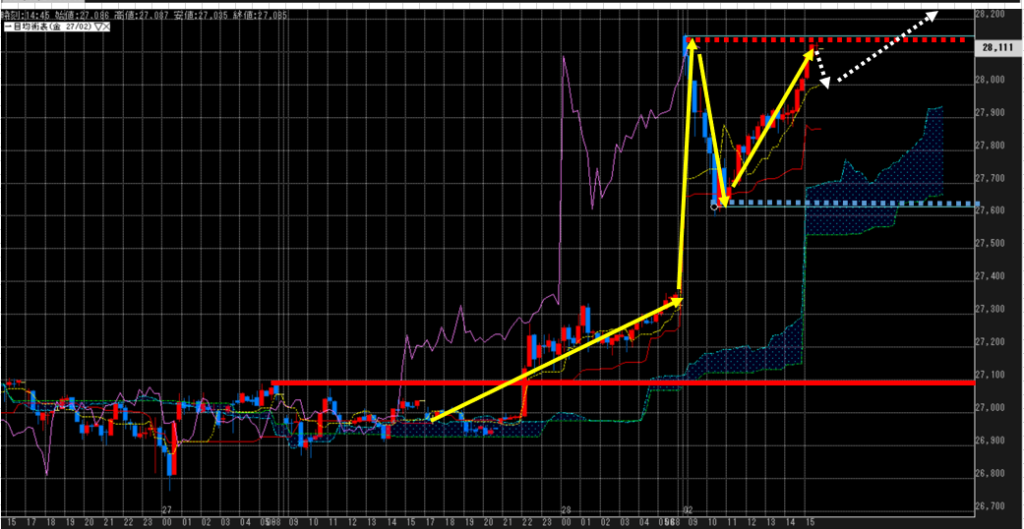Image resolution: width=1024 pixels, height=529 pixels.
Task: Click the long white dotted upward arrow
Action: point(885,46)
